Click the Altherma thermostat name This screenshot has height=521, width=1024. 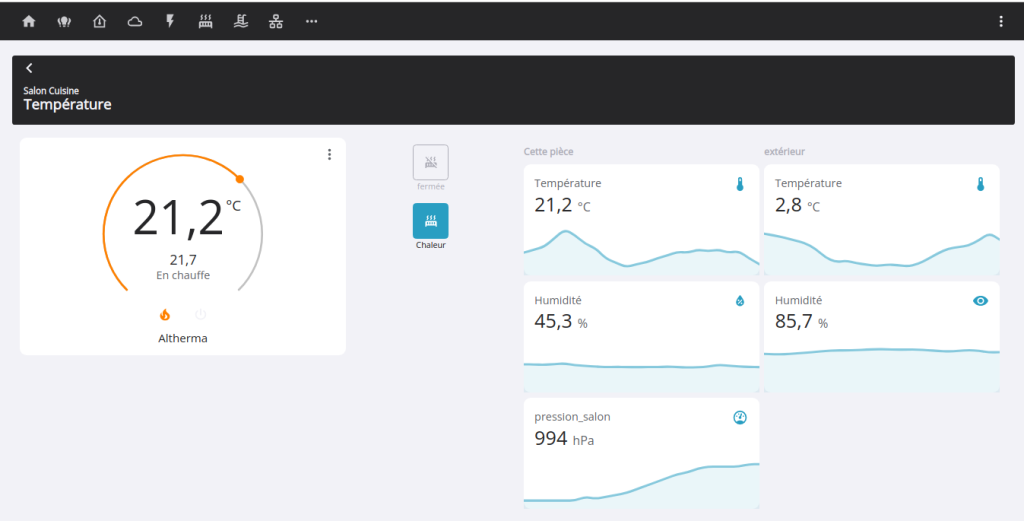[183, 338]
